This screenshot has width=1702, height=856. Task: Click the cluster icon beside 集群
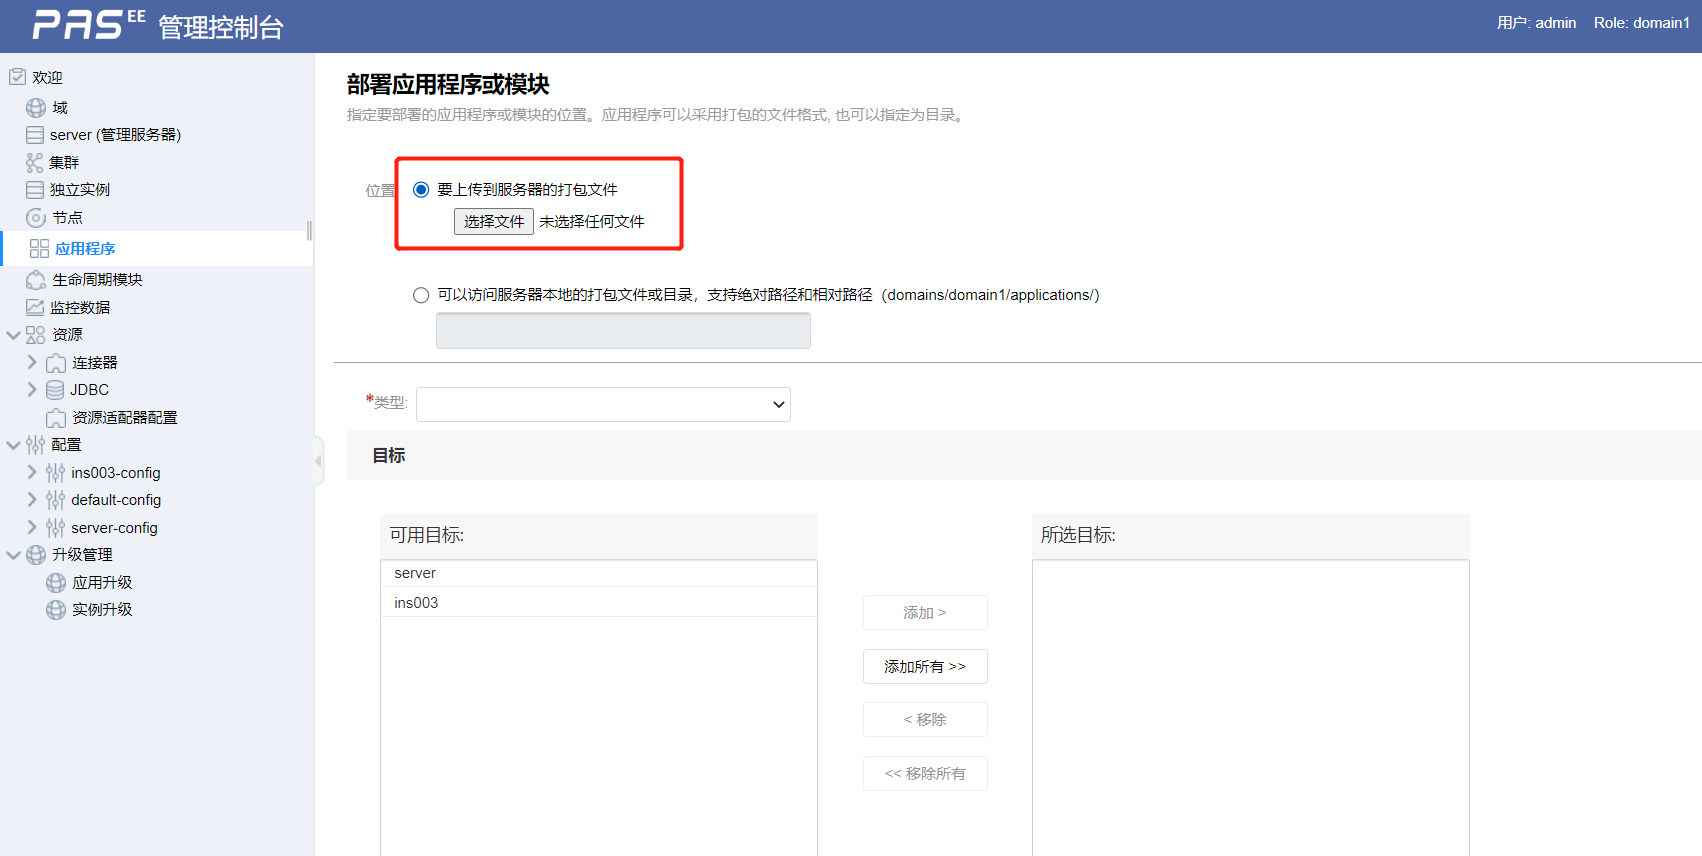(x=35, y=163)
